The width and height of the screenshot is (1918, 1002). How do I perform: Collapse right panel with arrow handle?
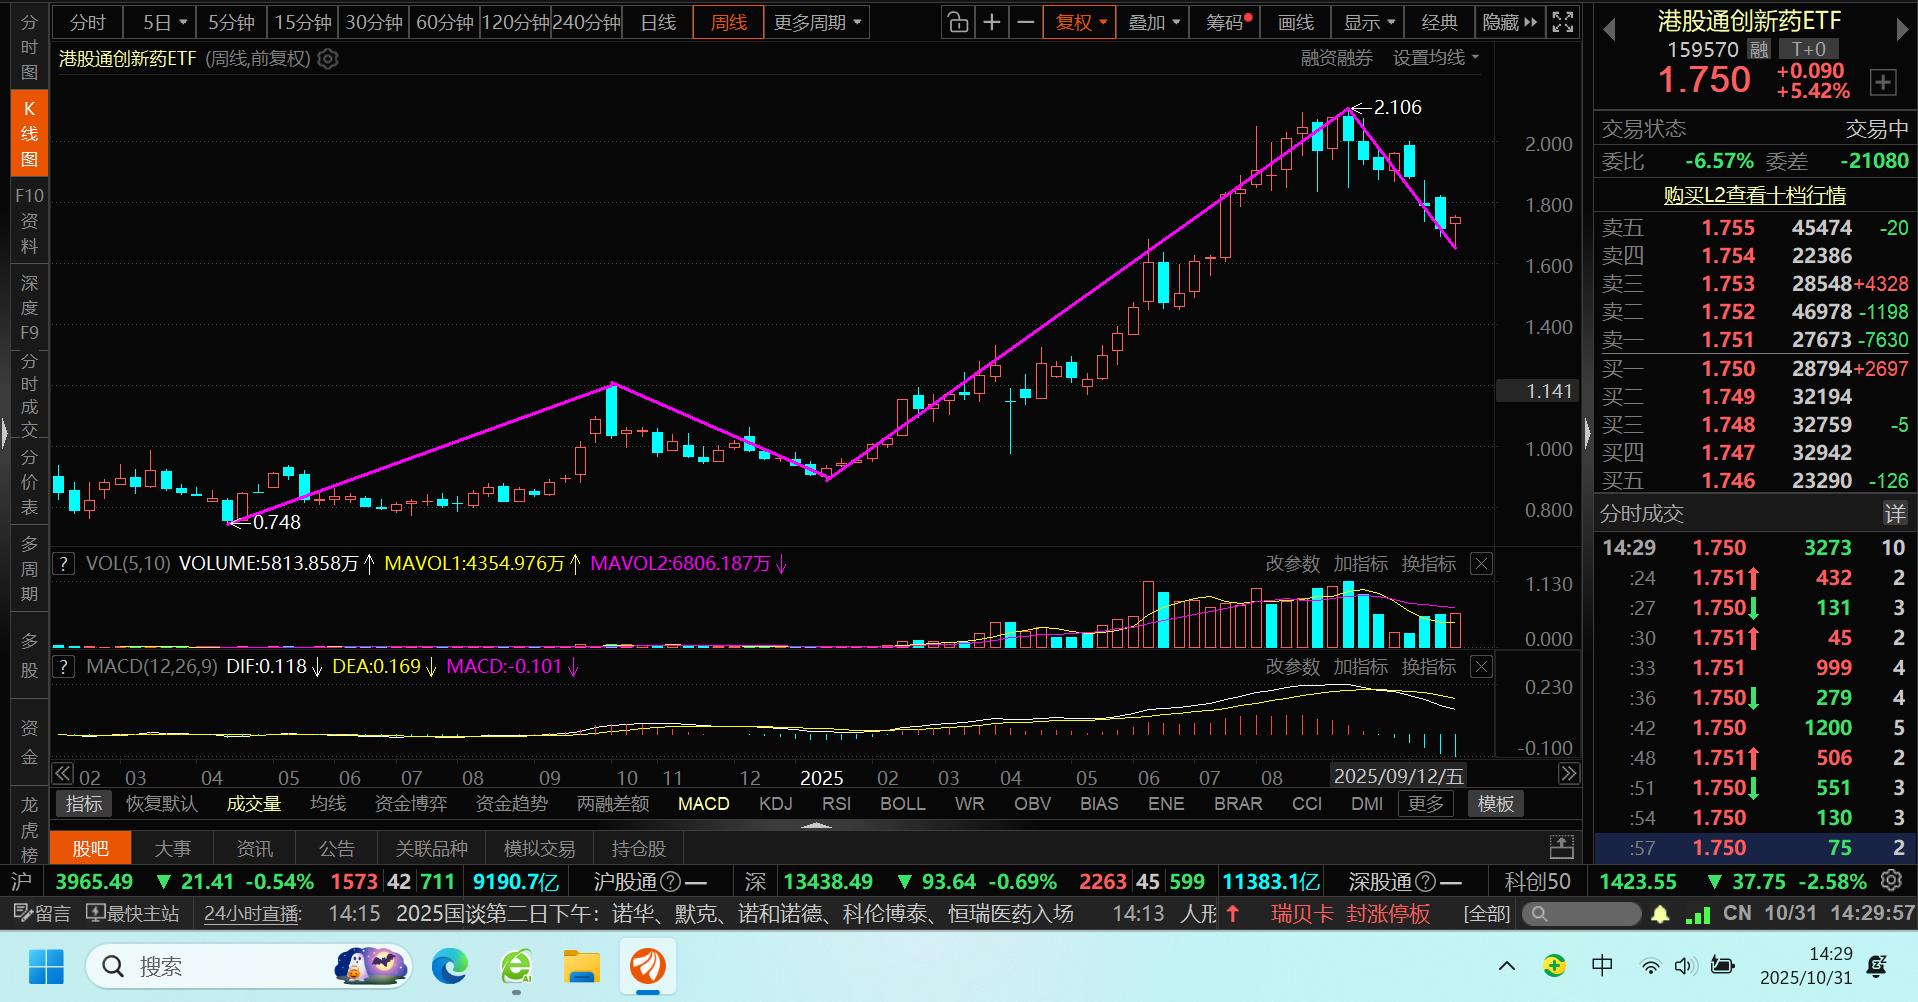(x=1587, y=433)
